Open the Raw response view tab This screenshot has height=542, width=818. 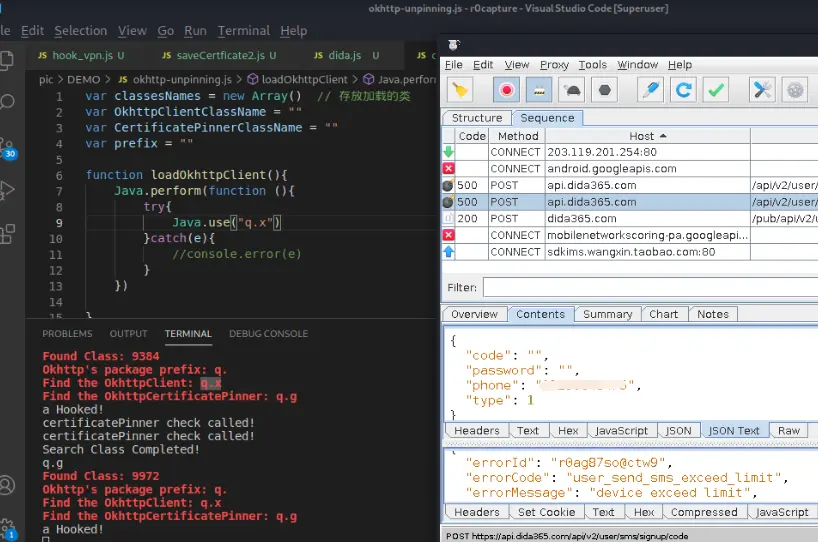[x=789, y=431]
